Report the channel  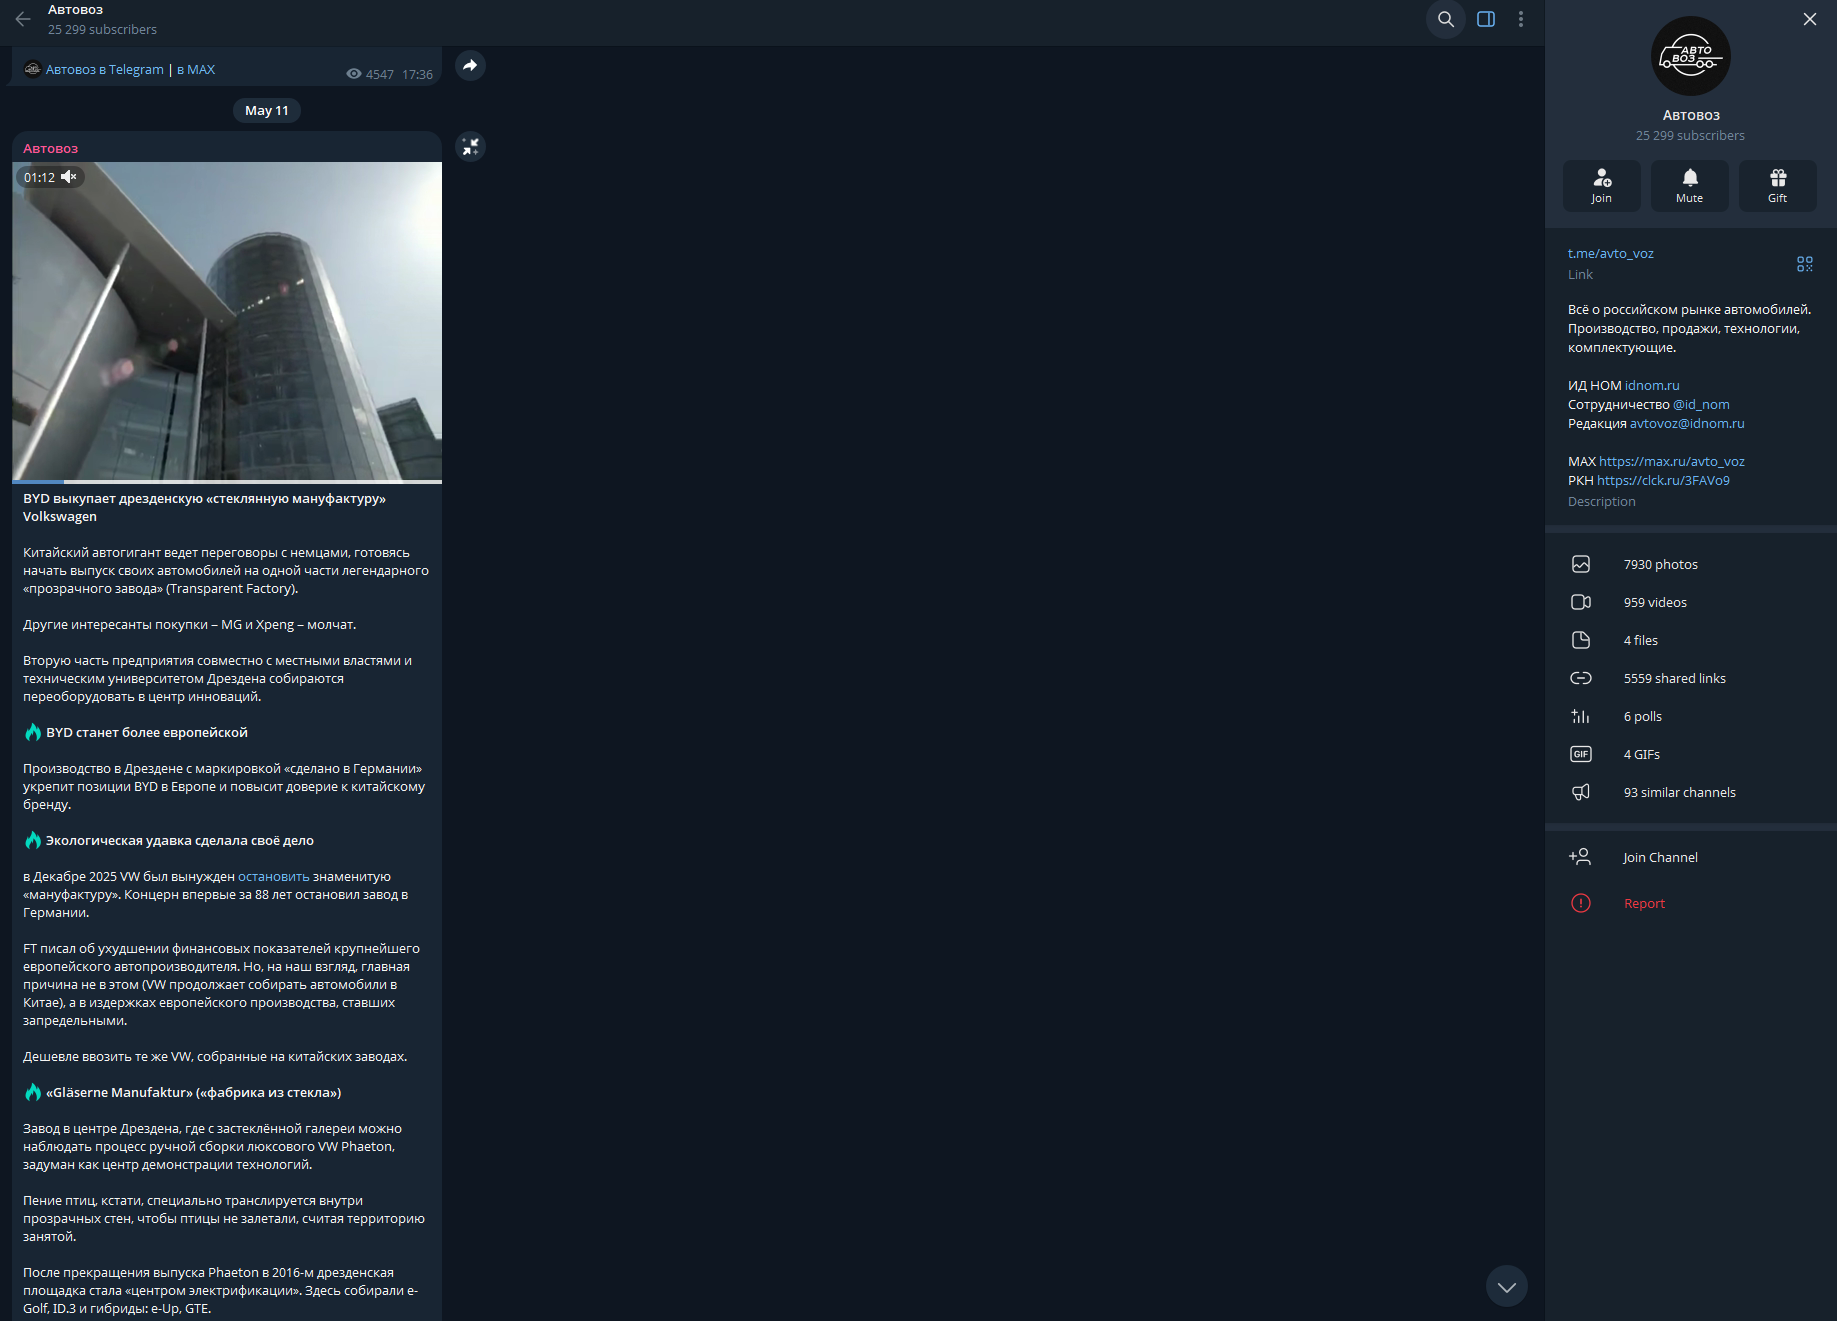click(1691, 904)
